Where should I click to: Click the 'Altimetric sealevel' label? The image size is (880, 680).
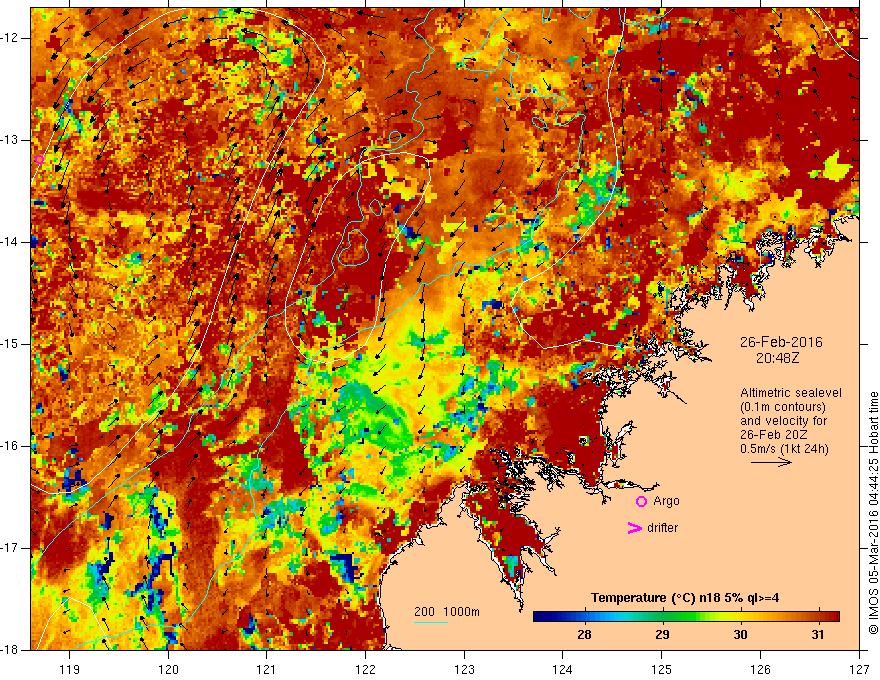click(791, 393)
